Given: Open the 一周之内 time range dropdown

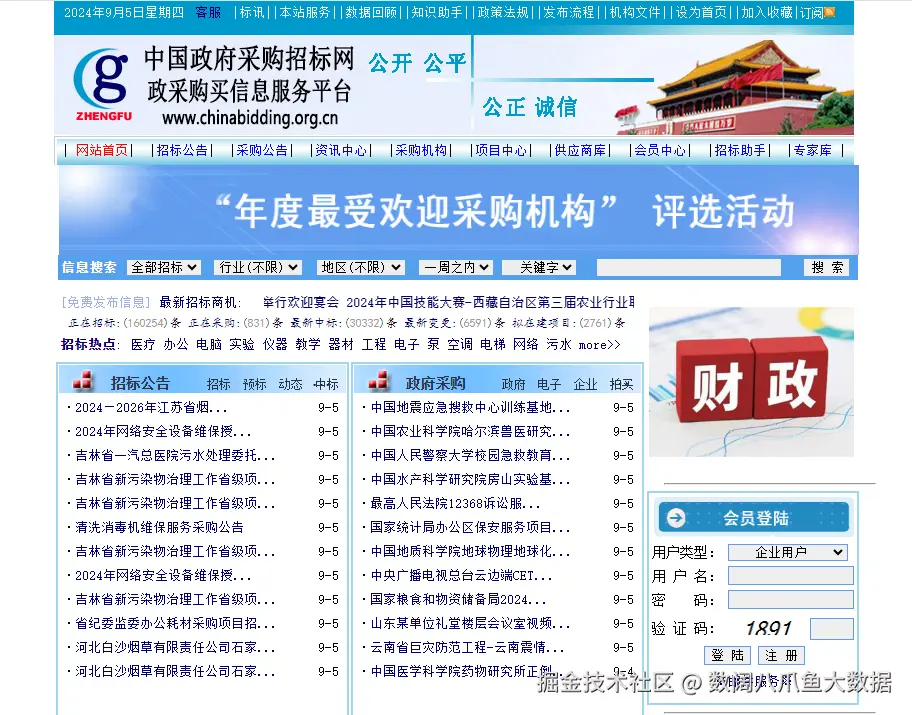Looking at the screenshot, I should (x=456, y=267).
